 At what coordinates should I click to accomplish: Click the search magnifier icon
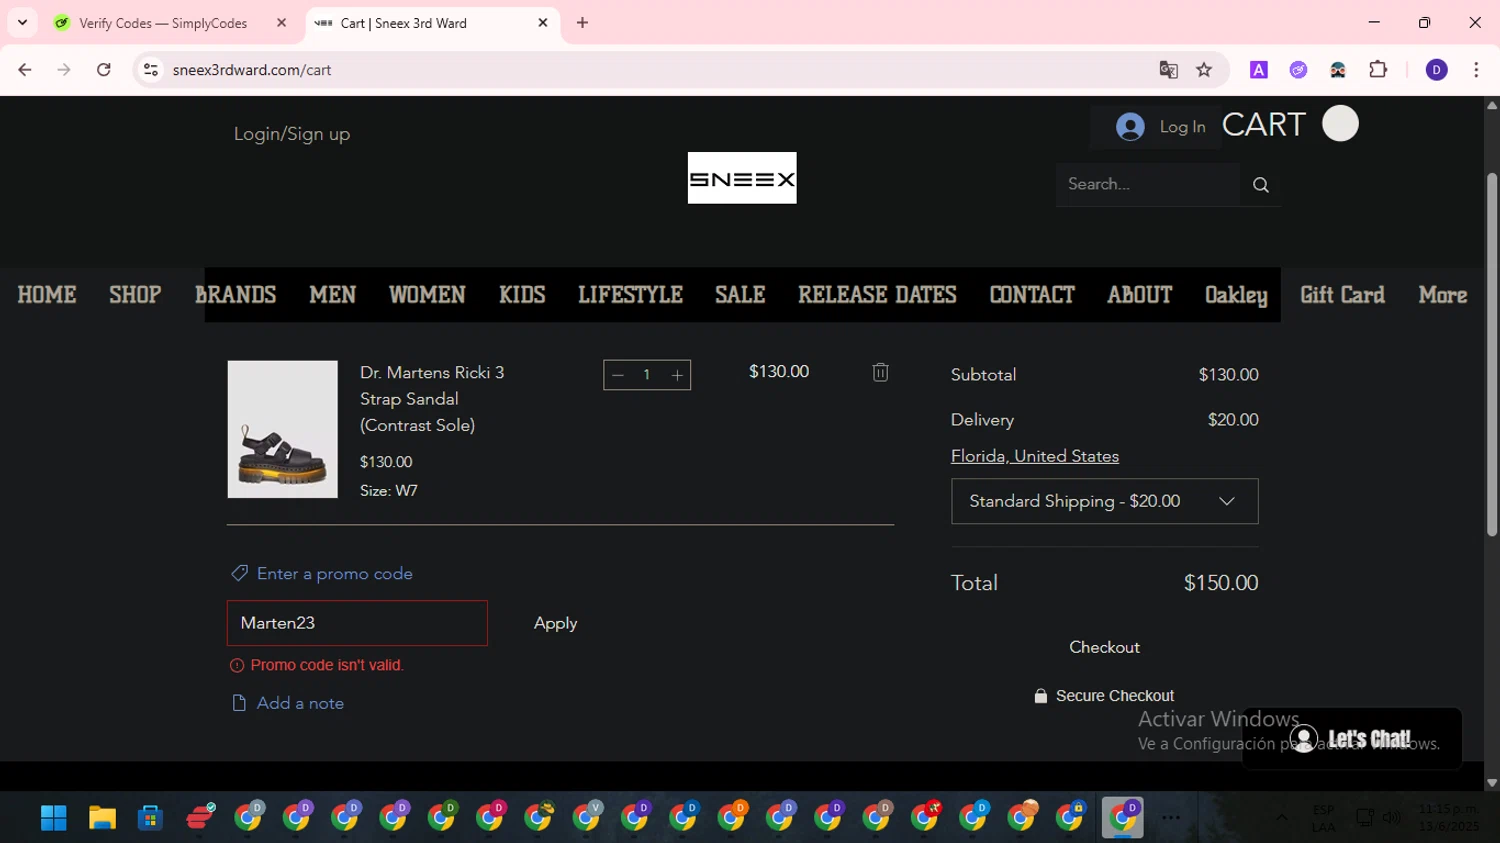tap(1260, 185)
